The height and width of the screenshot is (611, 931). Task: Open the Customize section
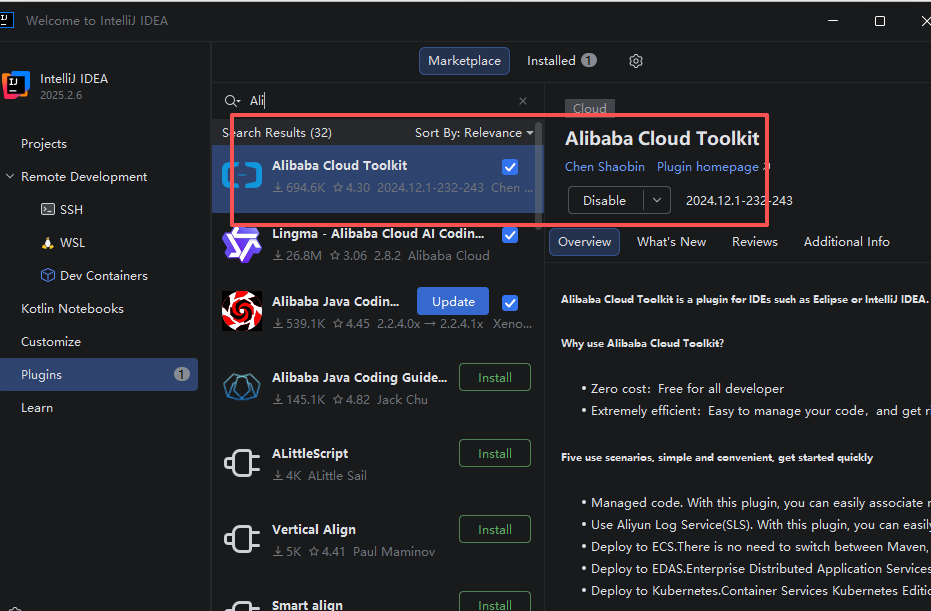[51, 341]
